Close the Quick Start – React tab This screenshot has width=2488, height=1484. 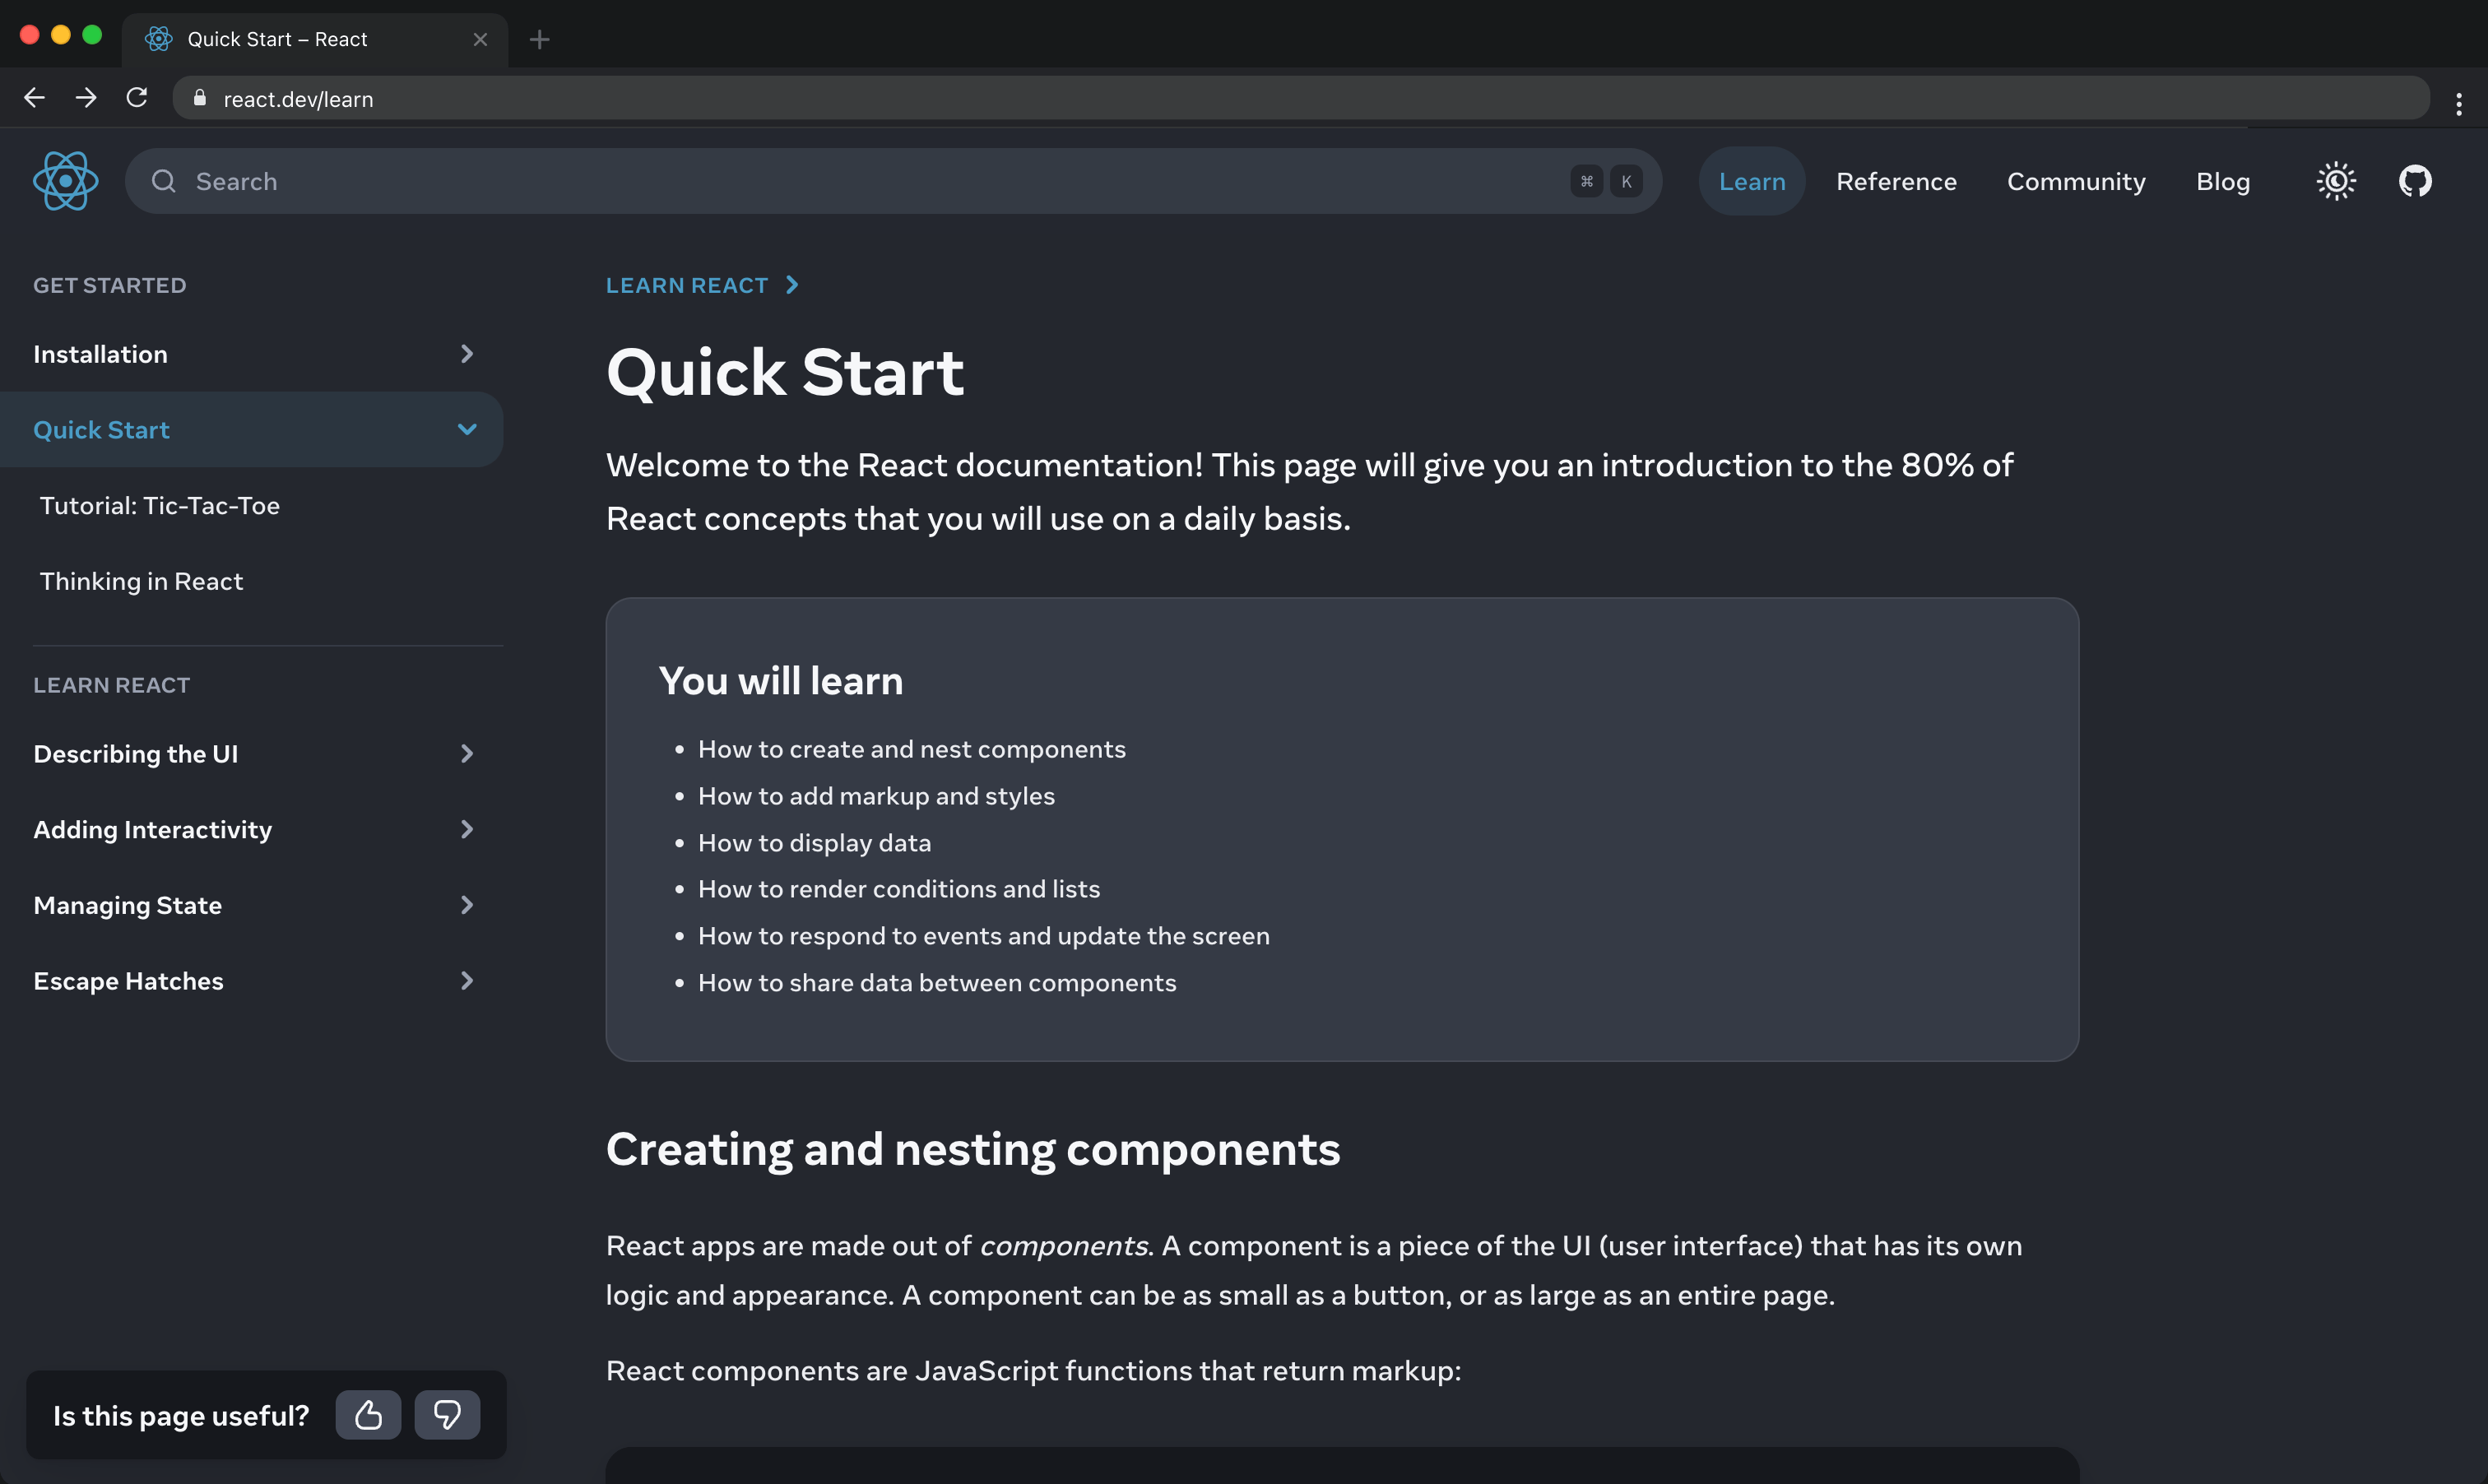[480, 39]
